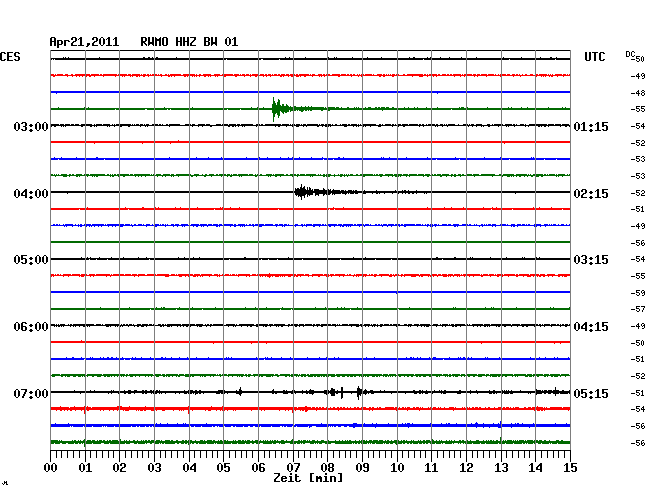Click the Zeit [min] axis title

[x=308, y=478]
